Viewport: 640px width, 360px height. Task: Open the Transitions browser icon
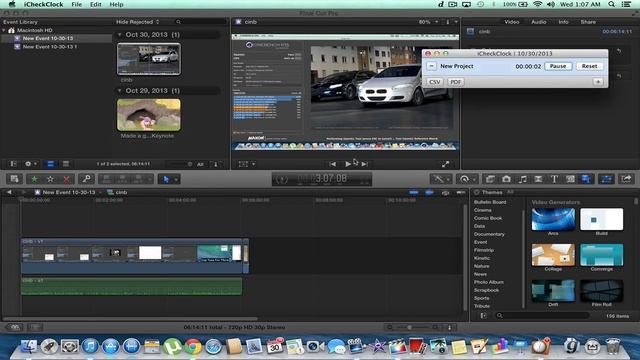pos(538,179)
